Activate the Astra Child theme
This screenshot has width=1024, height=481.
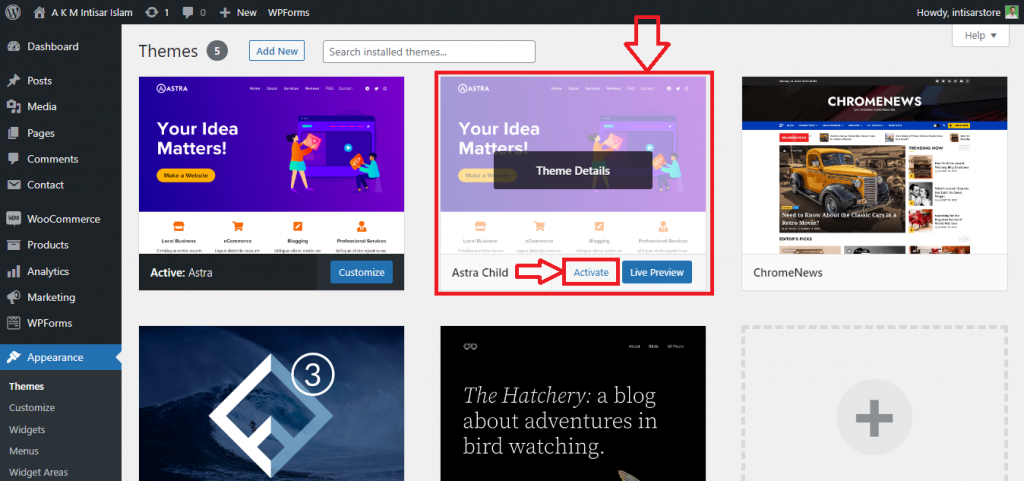591,272
